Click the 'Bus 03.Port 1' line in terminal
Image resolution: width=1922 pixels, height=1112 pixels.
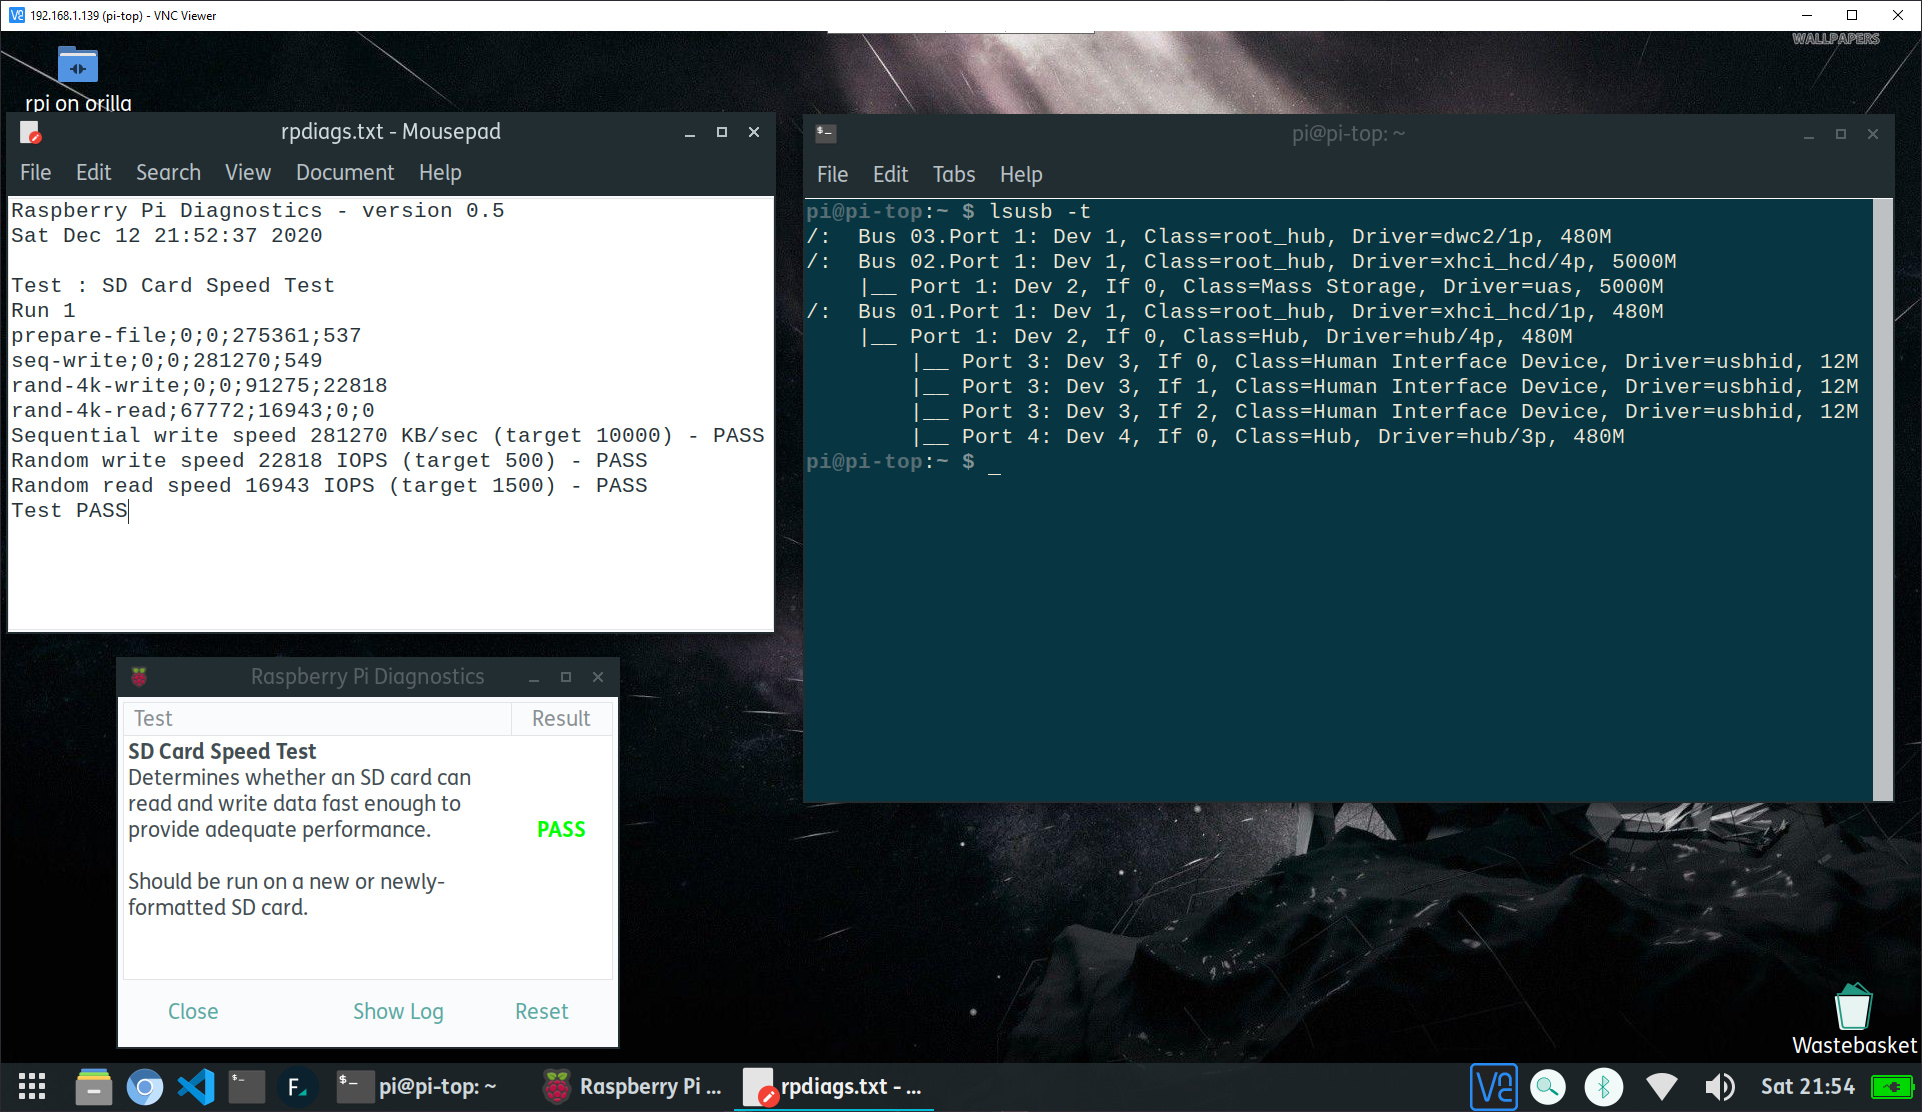(1209, 237)
